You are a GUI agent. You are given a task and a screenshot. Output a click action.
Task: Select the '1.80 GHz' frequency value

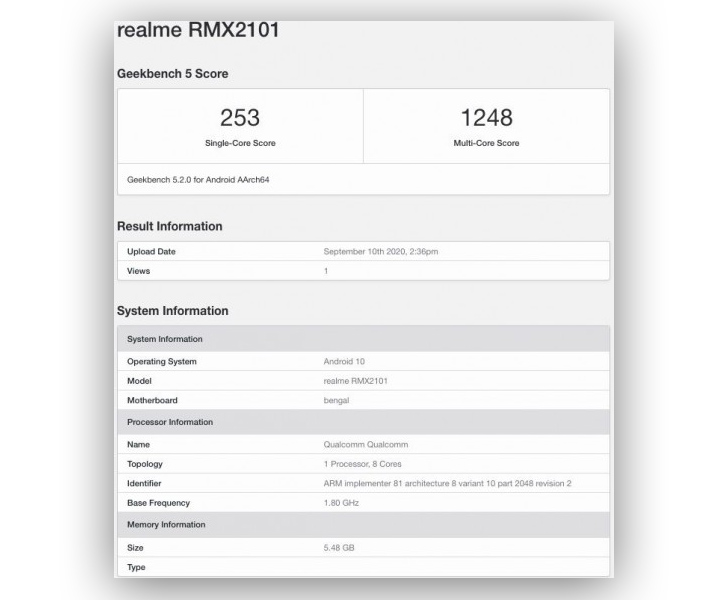(x=341, y=503)
